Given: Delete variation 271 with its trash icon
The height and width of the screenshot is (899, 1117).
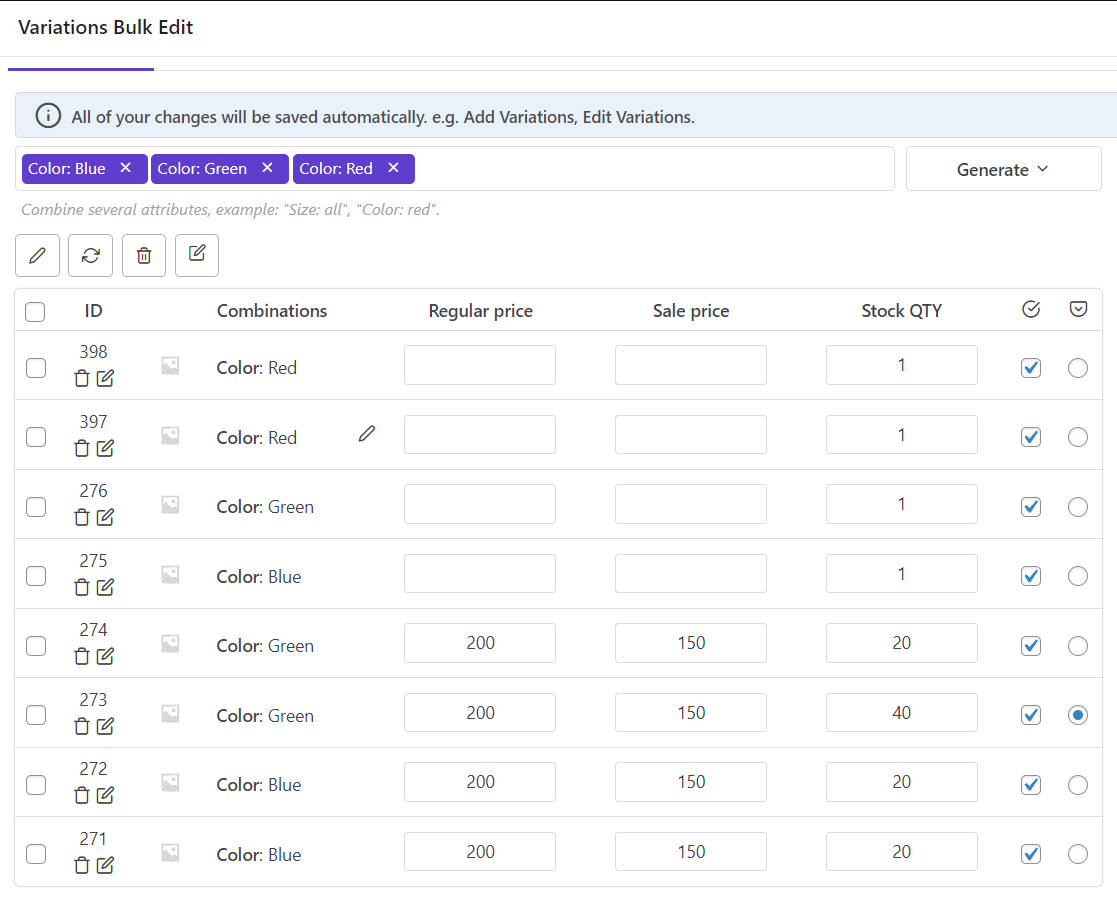Looking at the screenshot, I should [82, 865].
